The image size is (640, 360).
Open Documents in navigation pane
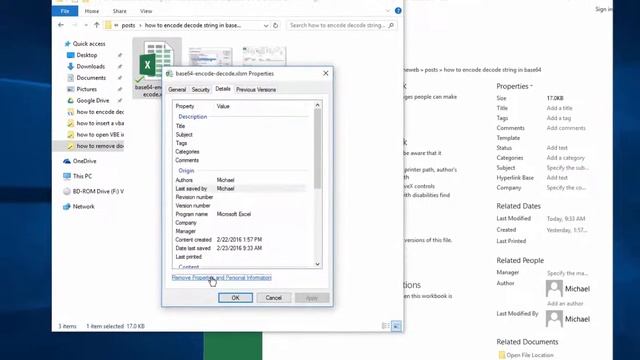pos(91,78)
